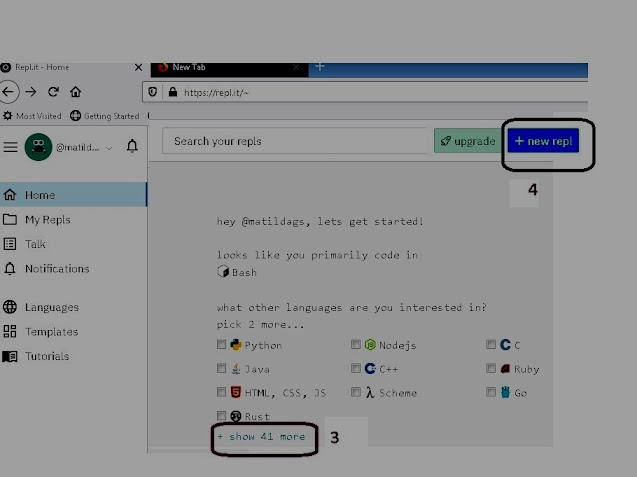637x477 pixels.
Task: Click the Bash language label
Action: point(244,272)
